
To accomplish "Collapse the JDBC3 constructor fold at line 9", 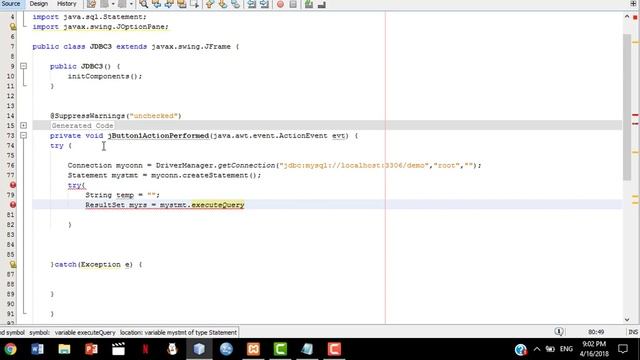I will pyautogui.click(x=23, y=66).
